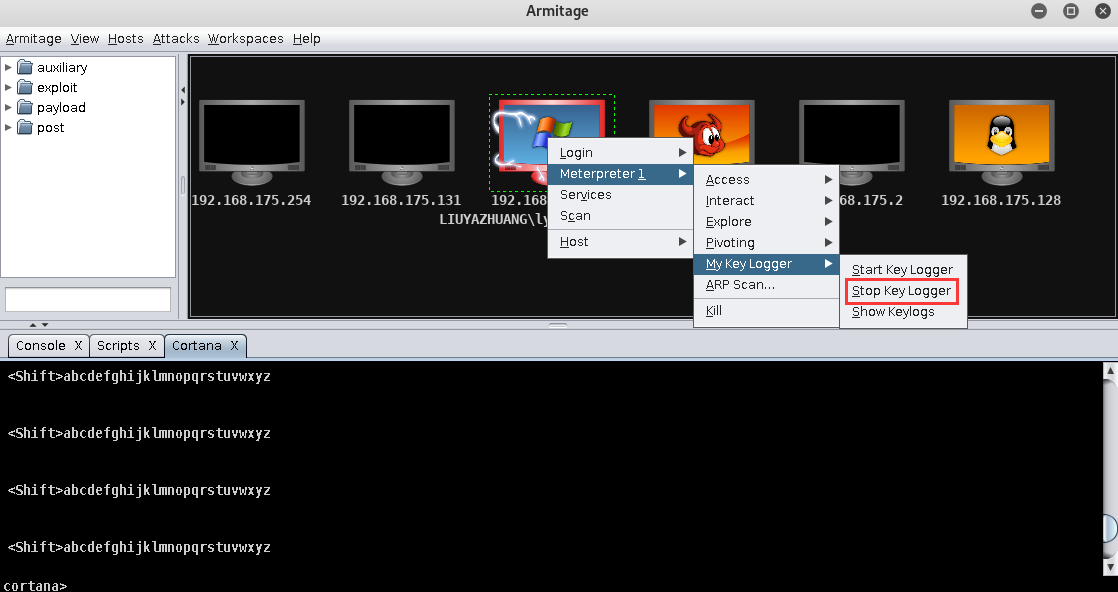This screenshot has width=1118, height=592.
Task: Open the Attacks menu
Action: [x=176, y=39]
